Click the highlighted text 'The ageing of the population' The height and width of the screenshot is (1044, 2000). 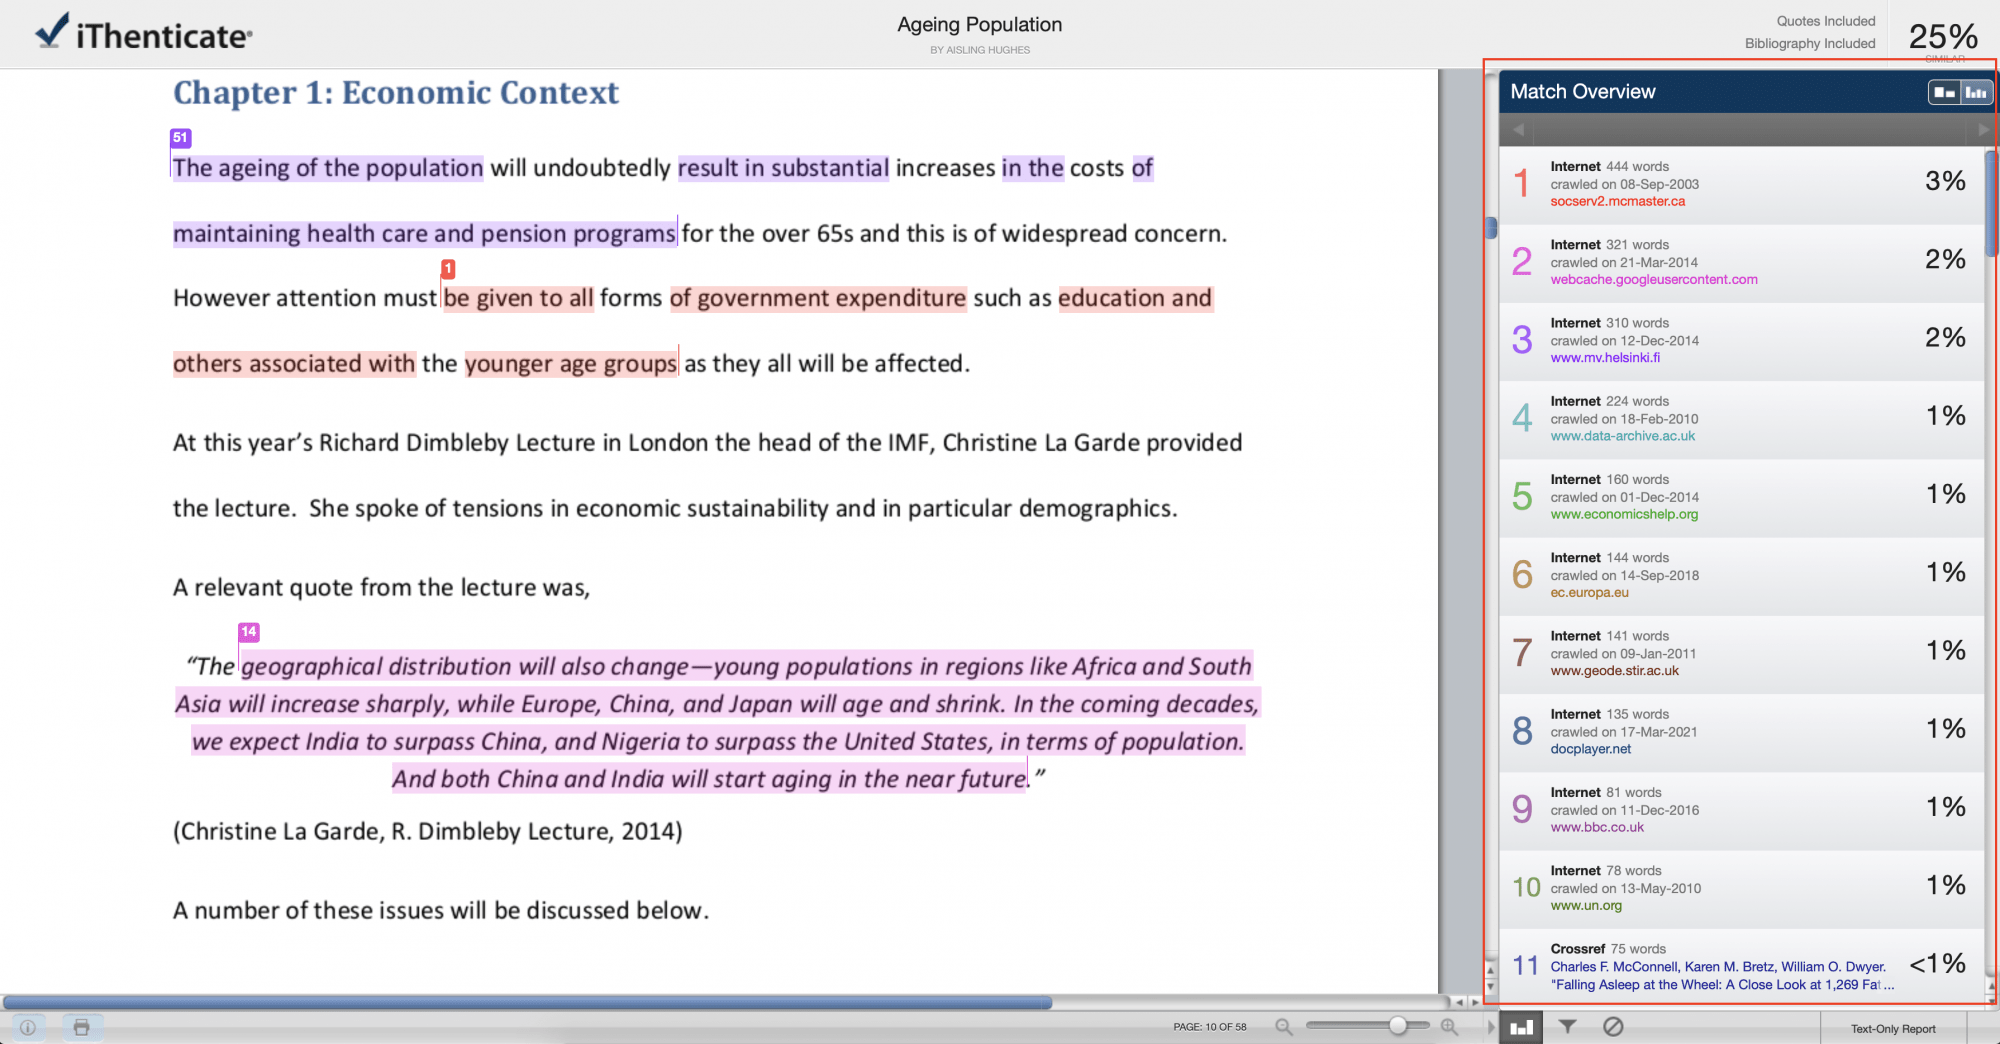[328, 168]
